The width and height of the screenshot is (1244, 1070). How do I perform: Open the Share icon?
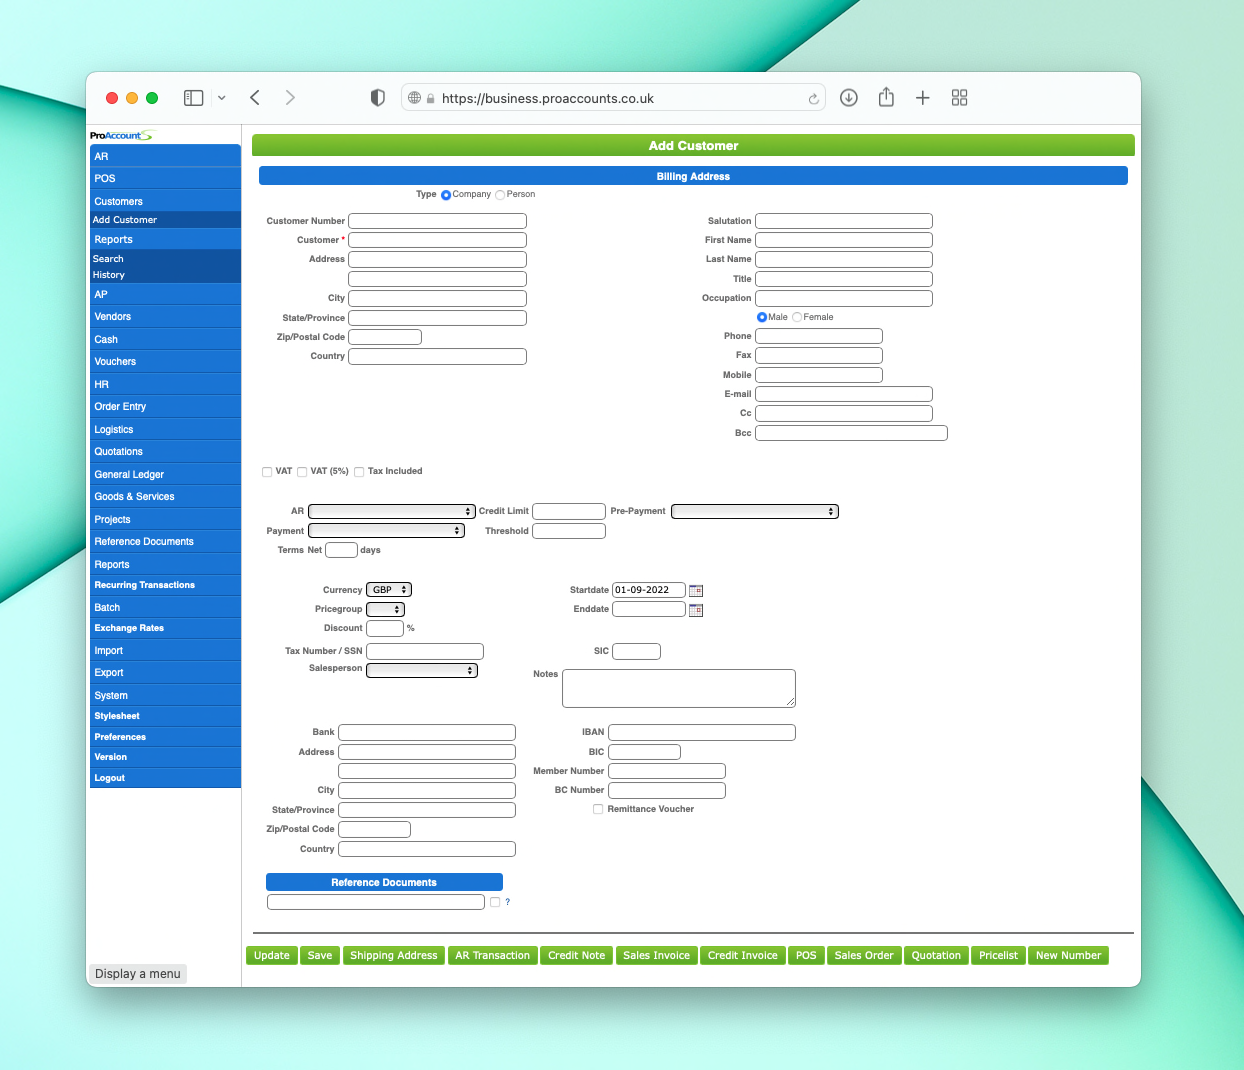click(886, 97)
